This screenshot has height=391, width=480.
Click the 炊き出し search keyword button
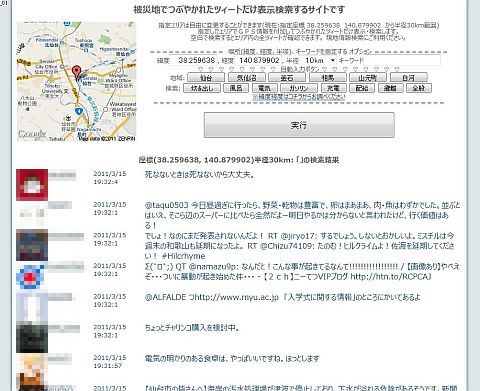202,88
